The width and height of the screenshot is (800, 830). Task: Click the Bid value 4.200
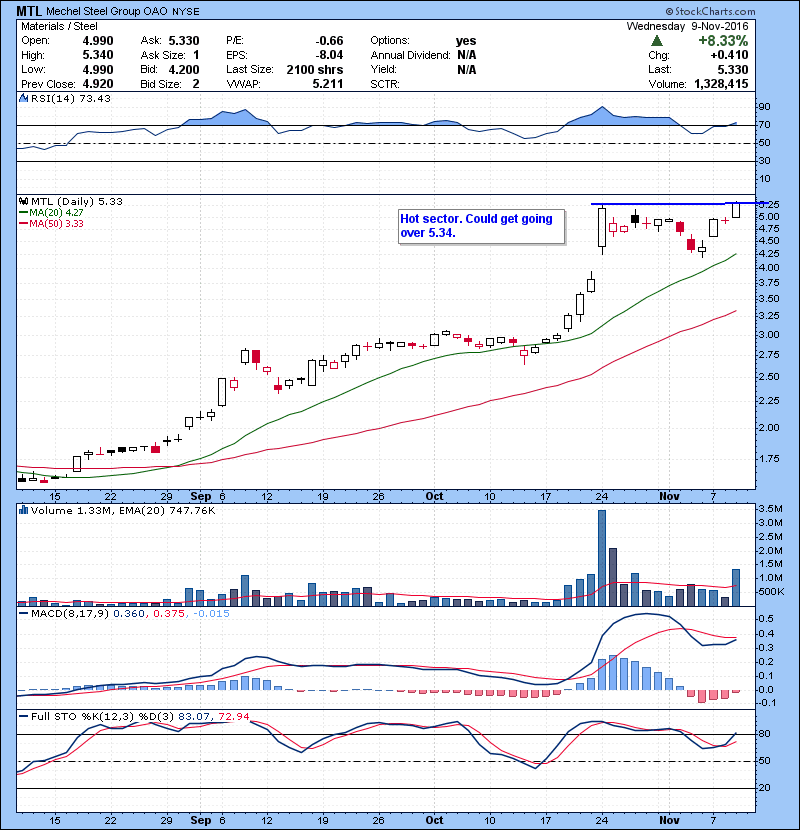(184, 69)
